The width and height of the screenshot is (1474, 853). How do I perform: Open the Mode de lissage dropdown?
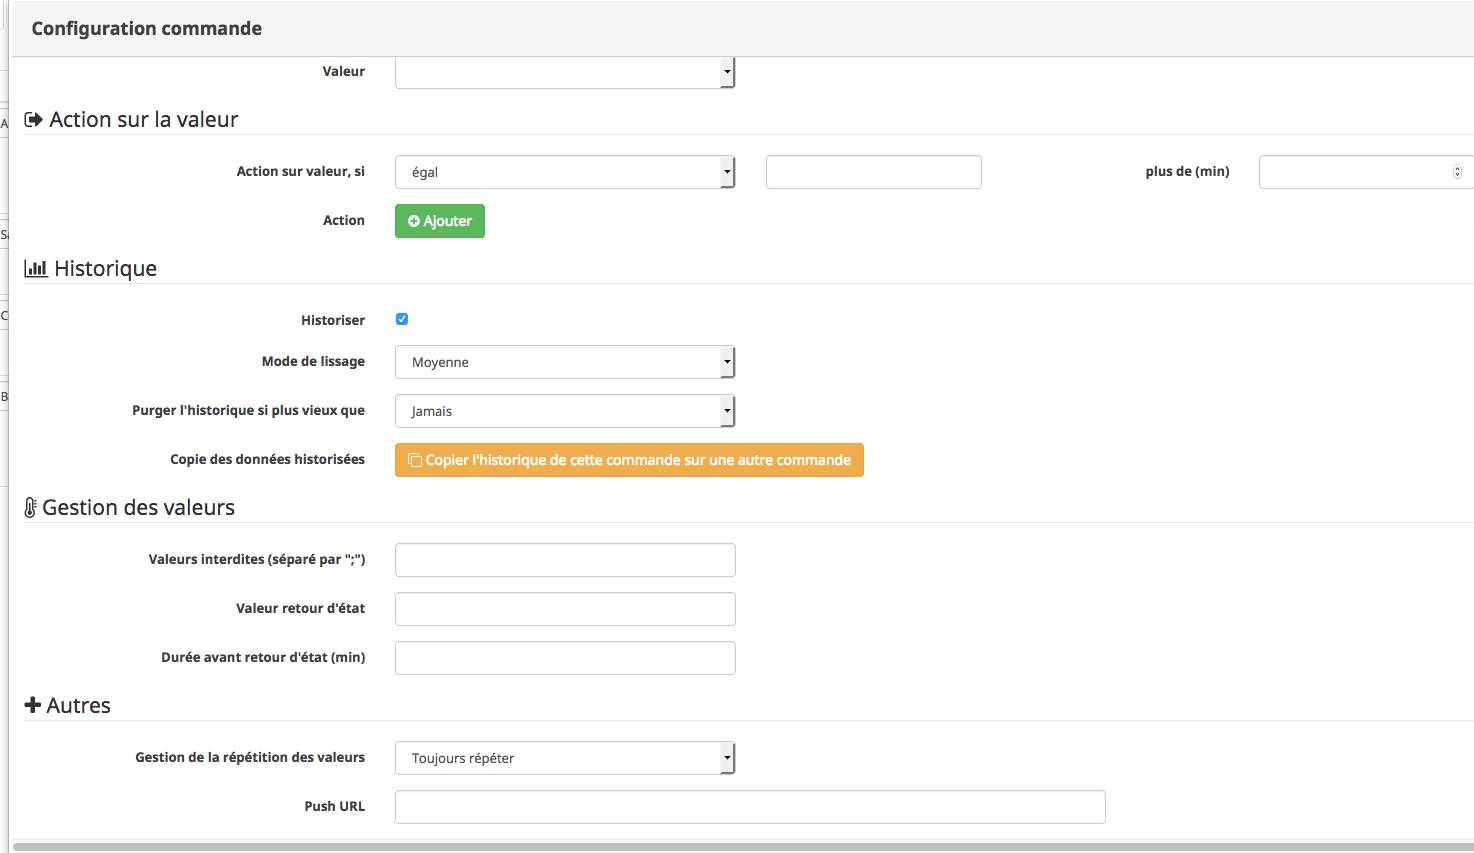[x=565, y=362]
